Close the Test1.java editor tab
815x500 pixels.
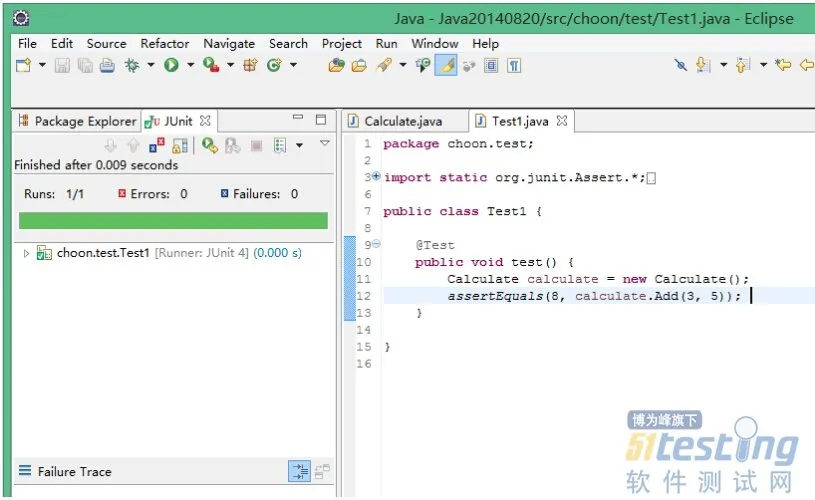(x=562, y=121)
